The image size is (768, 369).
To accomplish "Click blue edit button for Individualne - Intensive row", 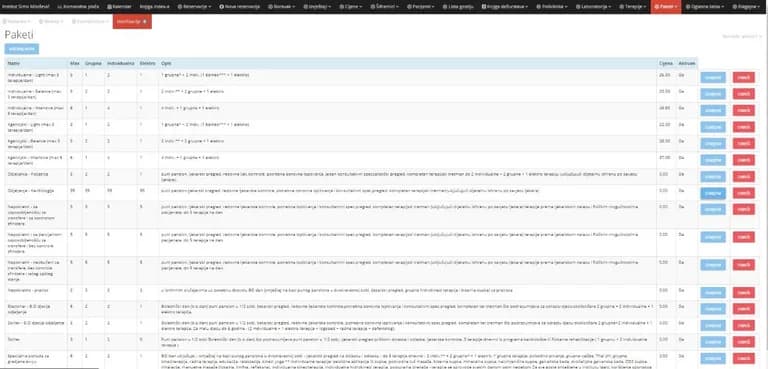I will (713, 111).
